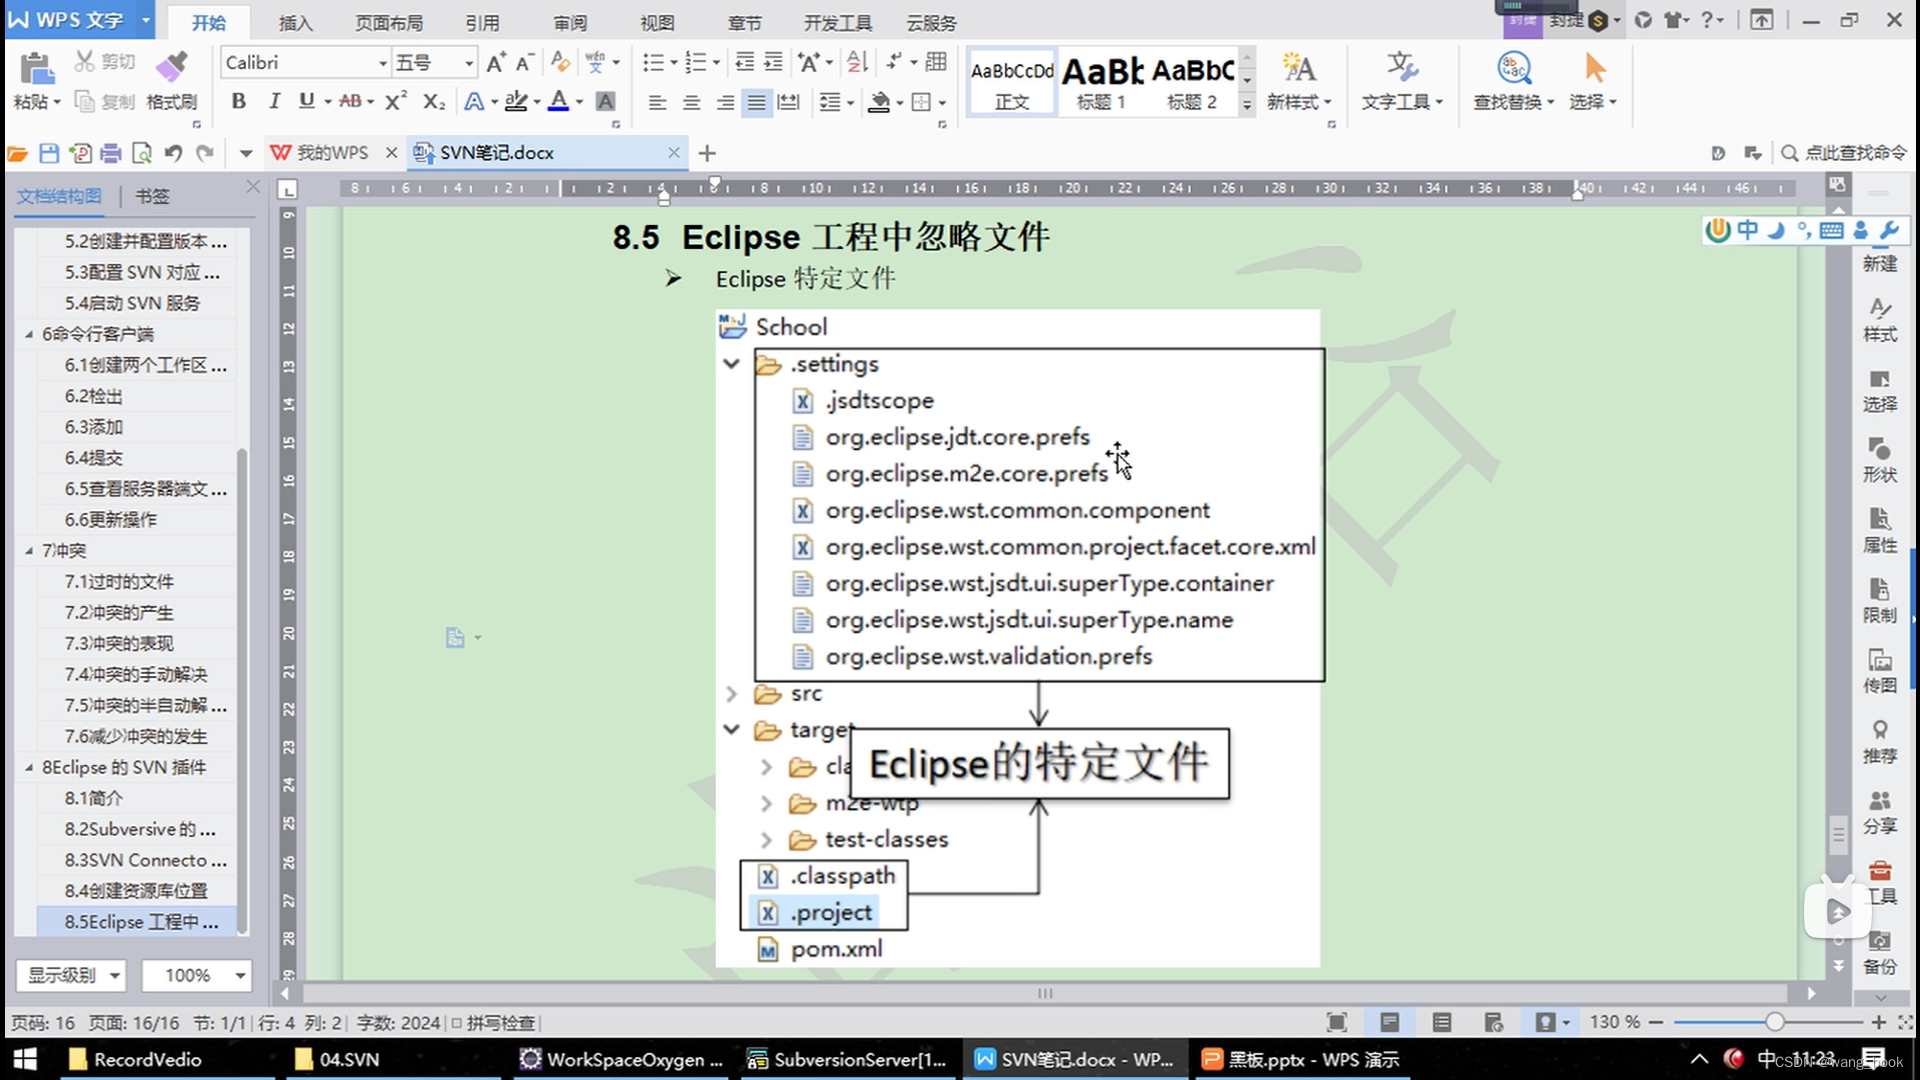Align paragraph text left

pyautogui.click(x=657, y=102)
